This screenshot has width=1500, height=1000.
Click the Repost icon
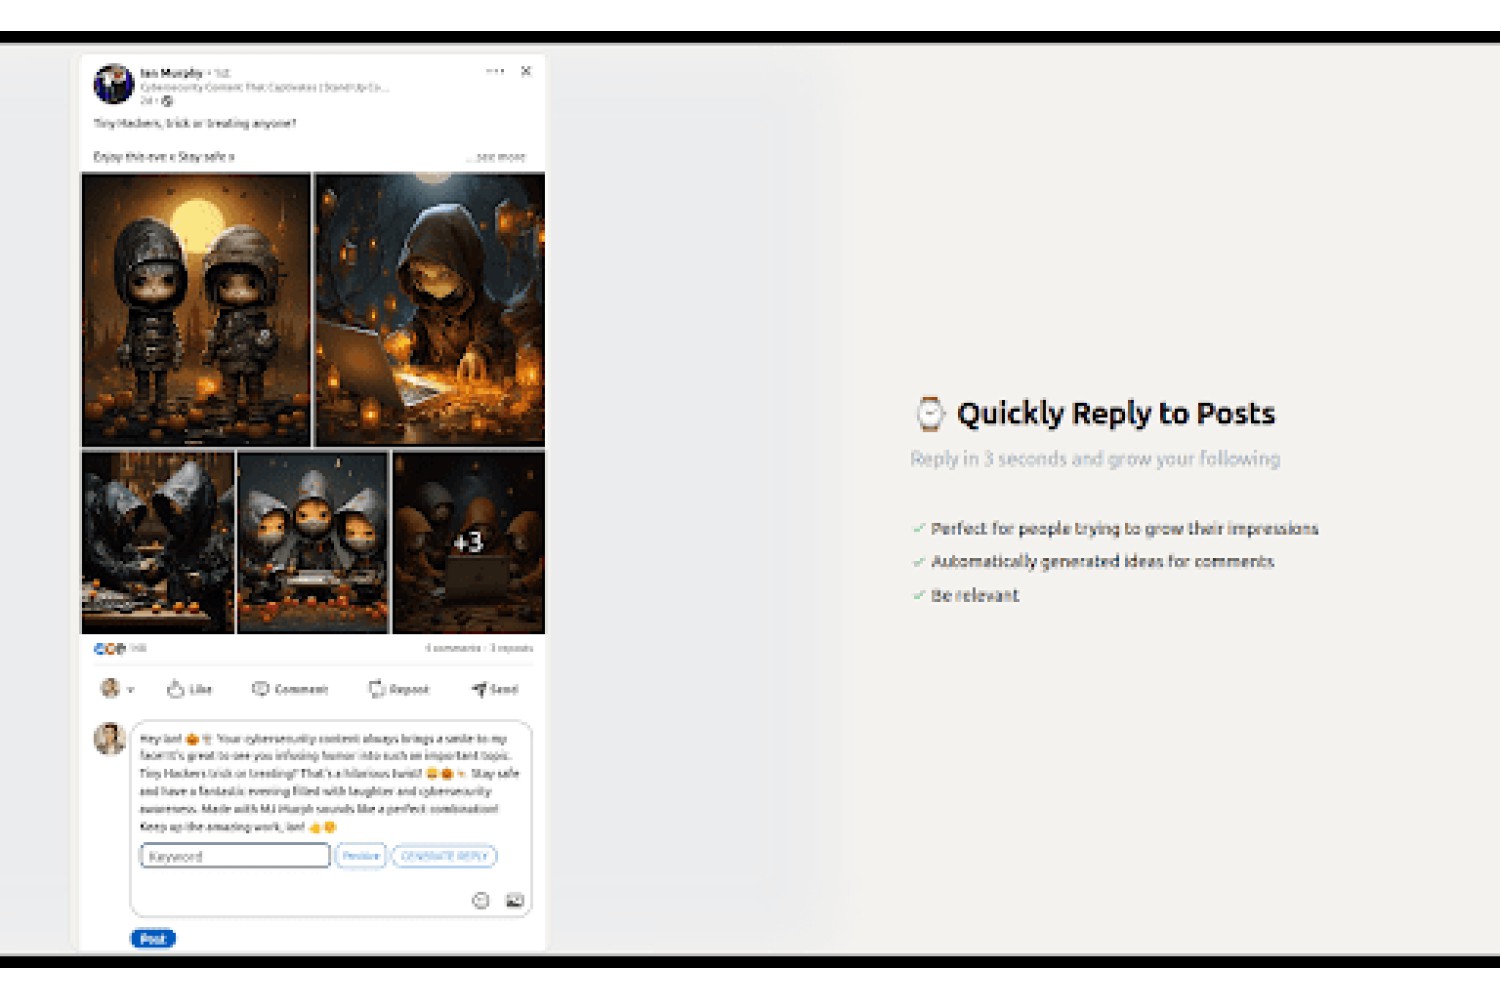376,689
